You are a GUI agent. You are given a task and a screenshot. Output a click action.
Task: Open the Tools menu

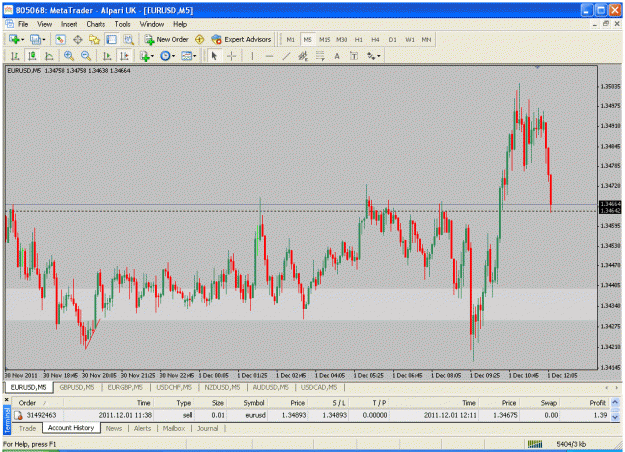click(122, 24)
